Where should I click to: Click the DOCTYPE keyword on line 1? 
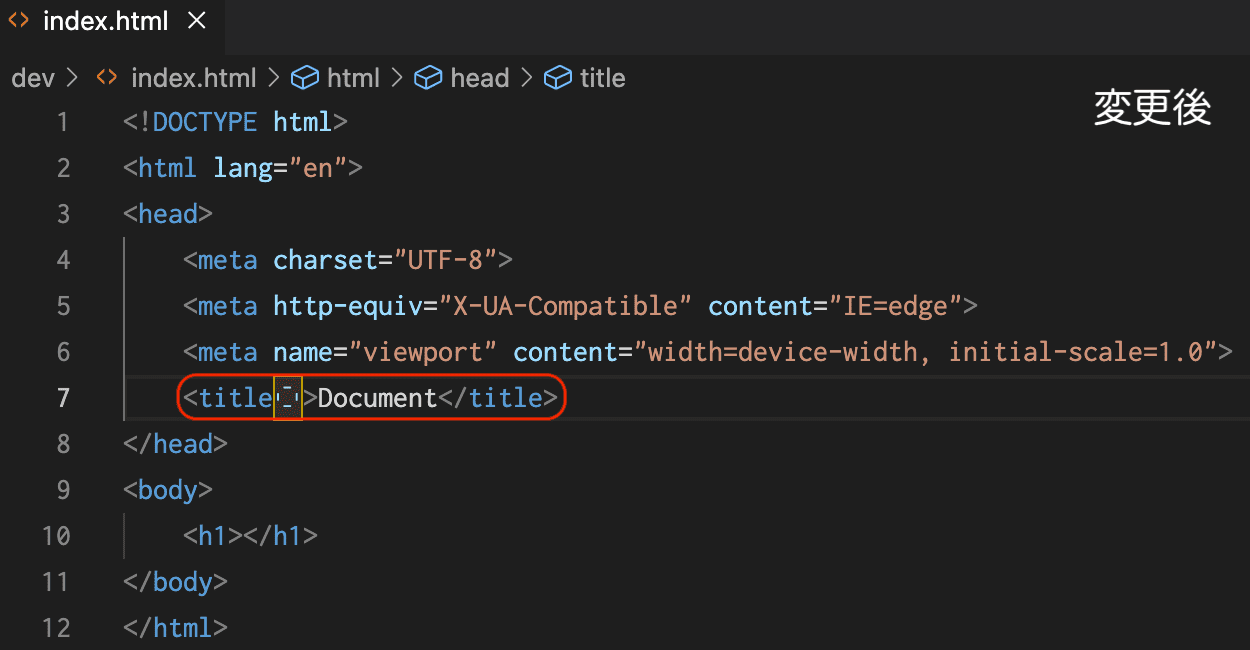(x=205, y=122)
